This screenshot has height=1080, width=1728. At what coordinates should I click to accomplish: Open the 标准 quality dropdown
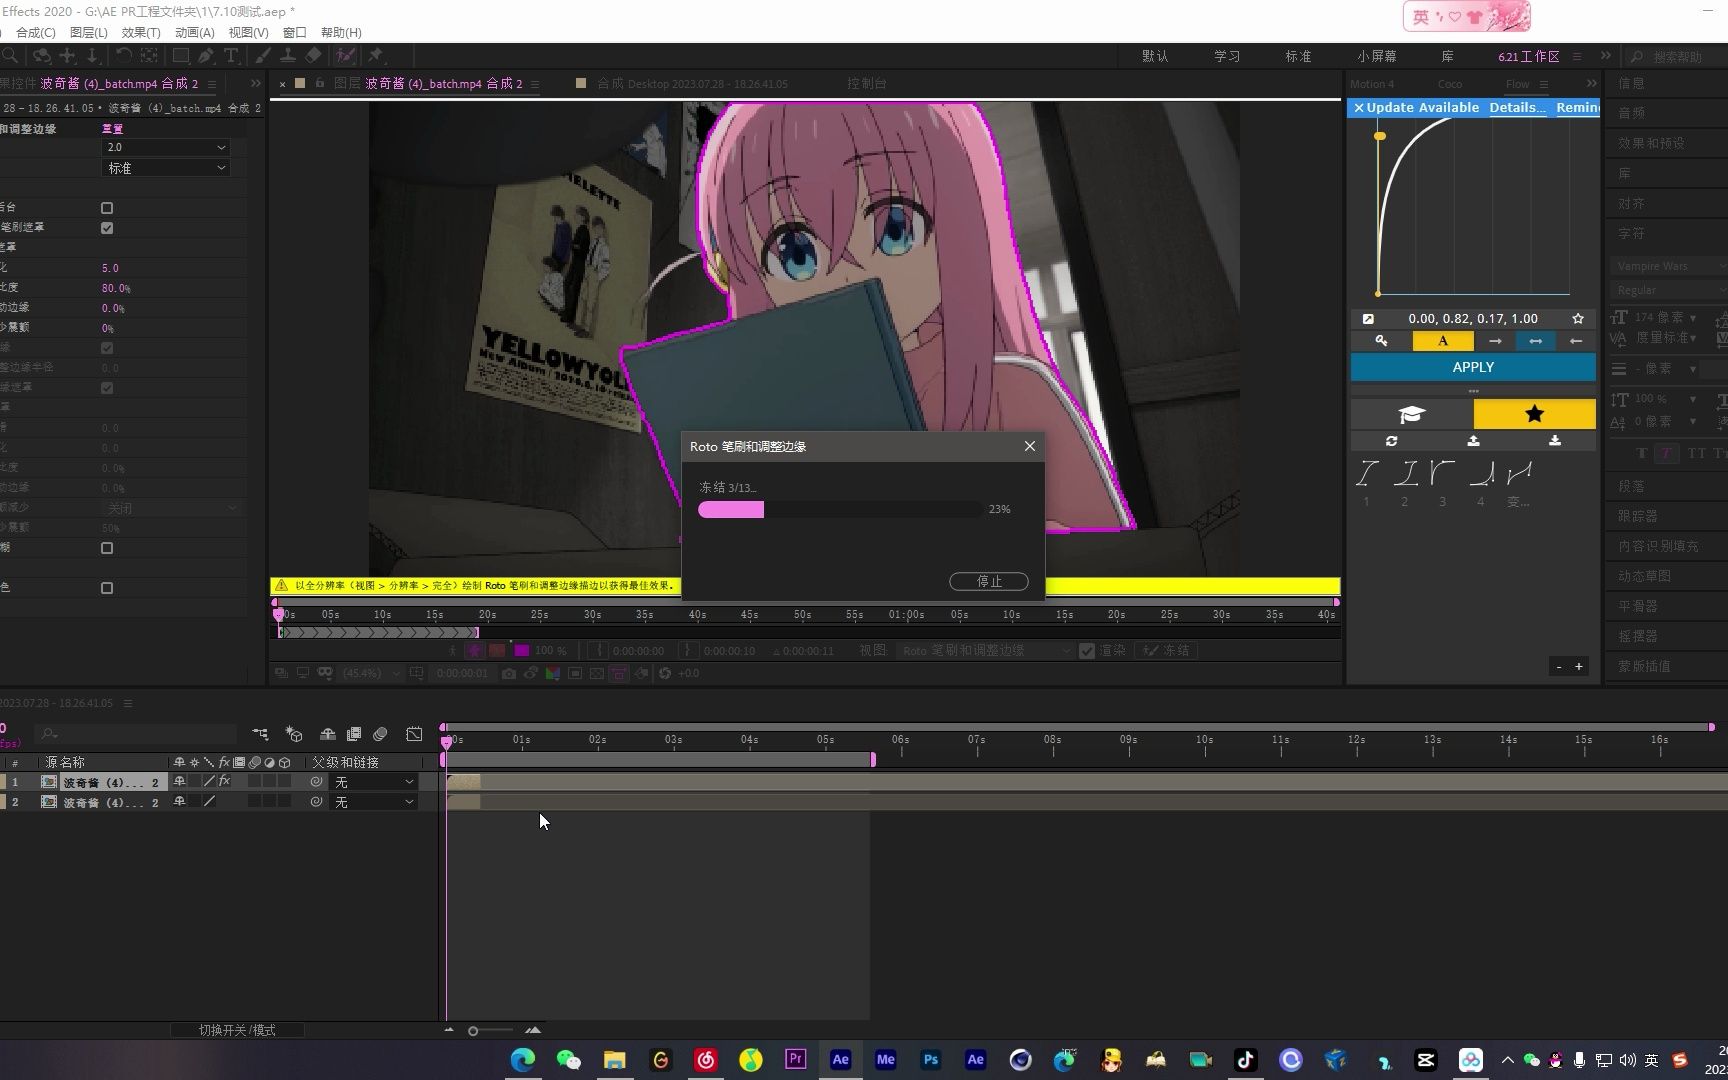(167, 168)
